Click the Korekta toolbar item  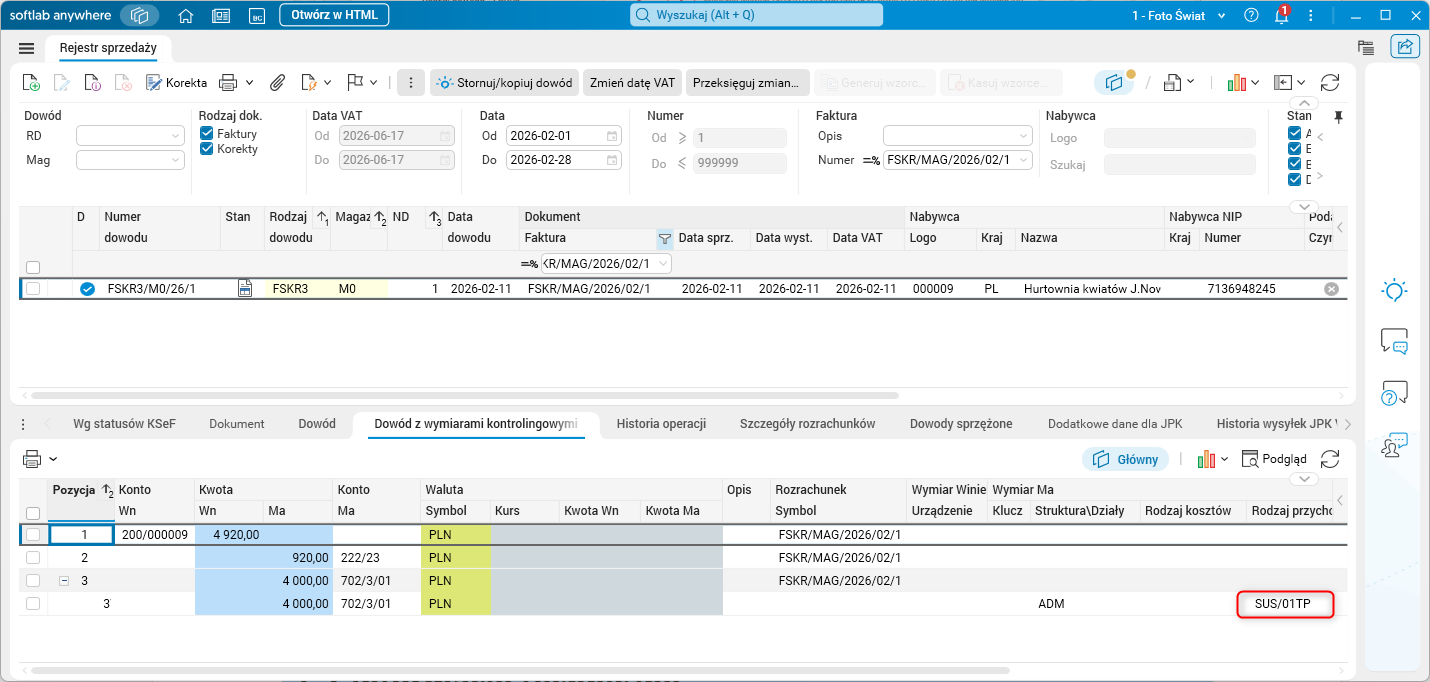pyautogui.click(x=177, y=82)
